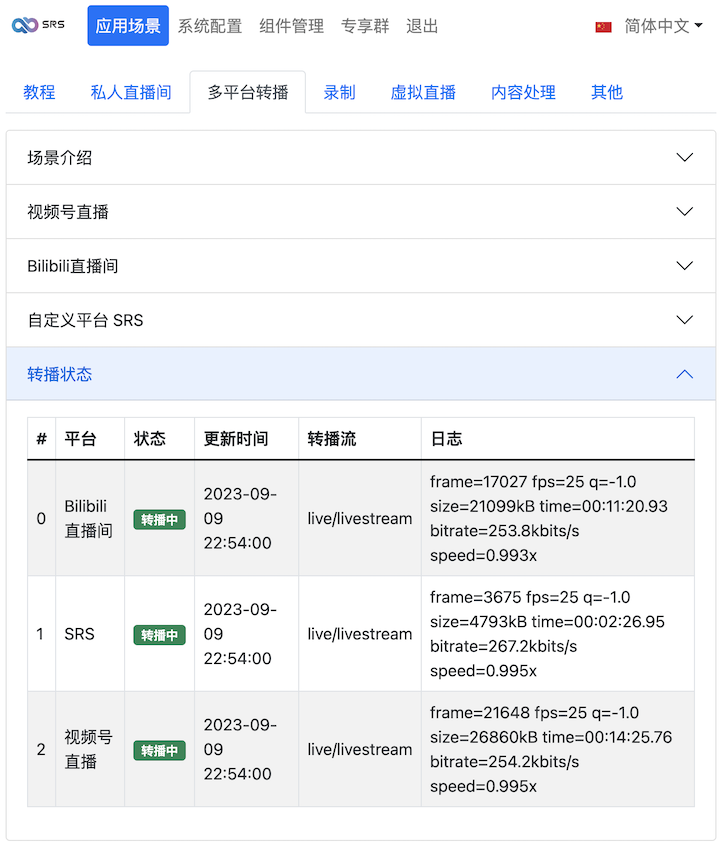Click 退出 to log out
Image resolution: width=720 pixels, height=844 pixels.
point(422,27)
